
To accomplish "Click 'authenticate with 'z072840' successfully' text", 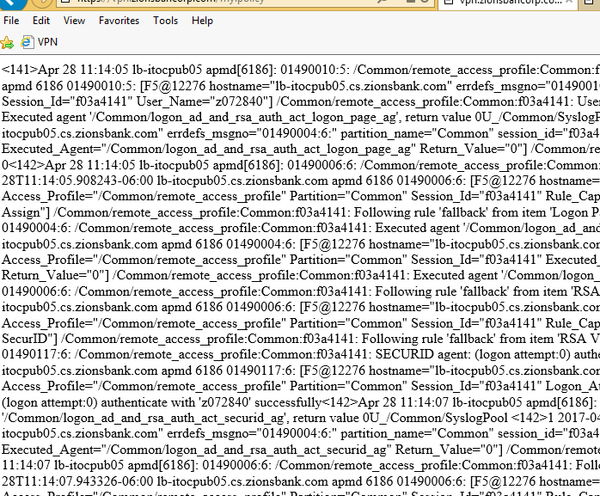I will (211, 402).
